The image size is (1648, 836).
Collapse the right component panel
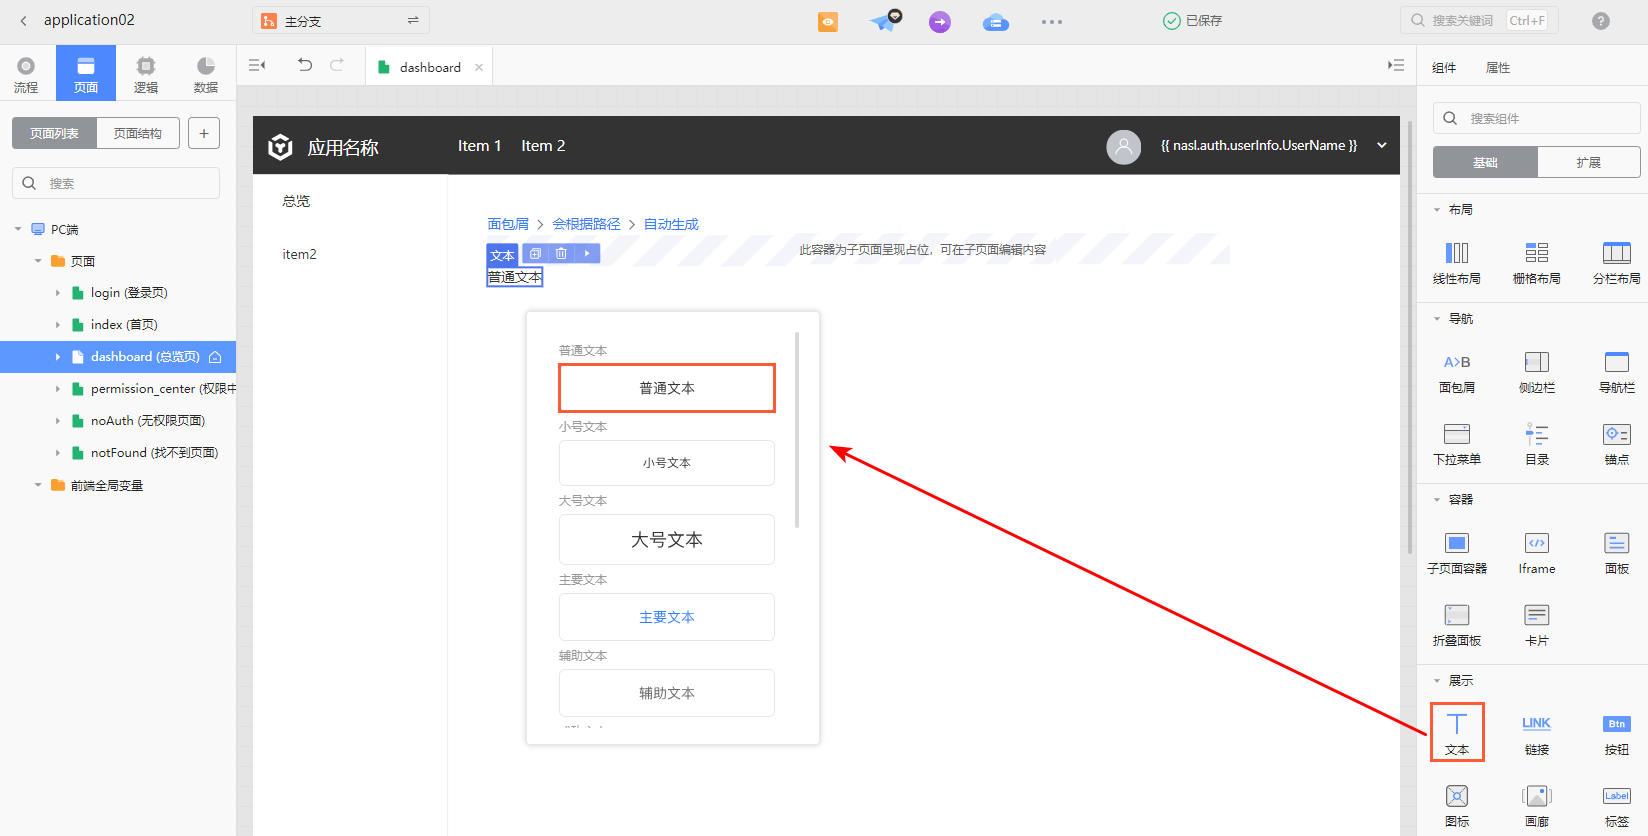[1396, 65]
